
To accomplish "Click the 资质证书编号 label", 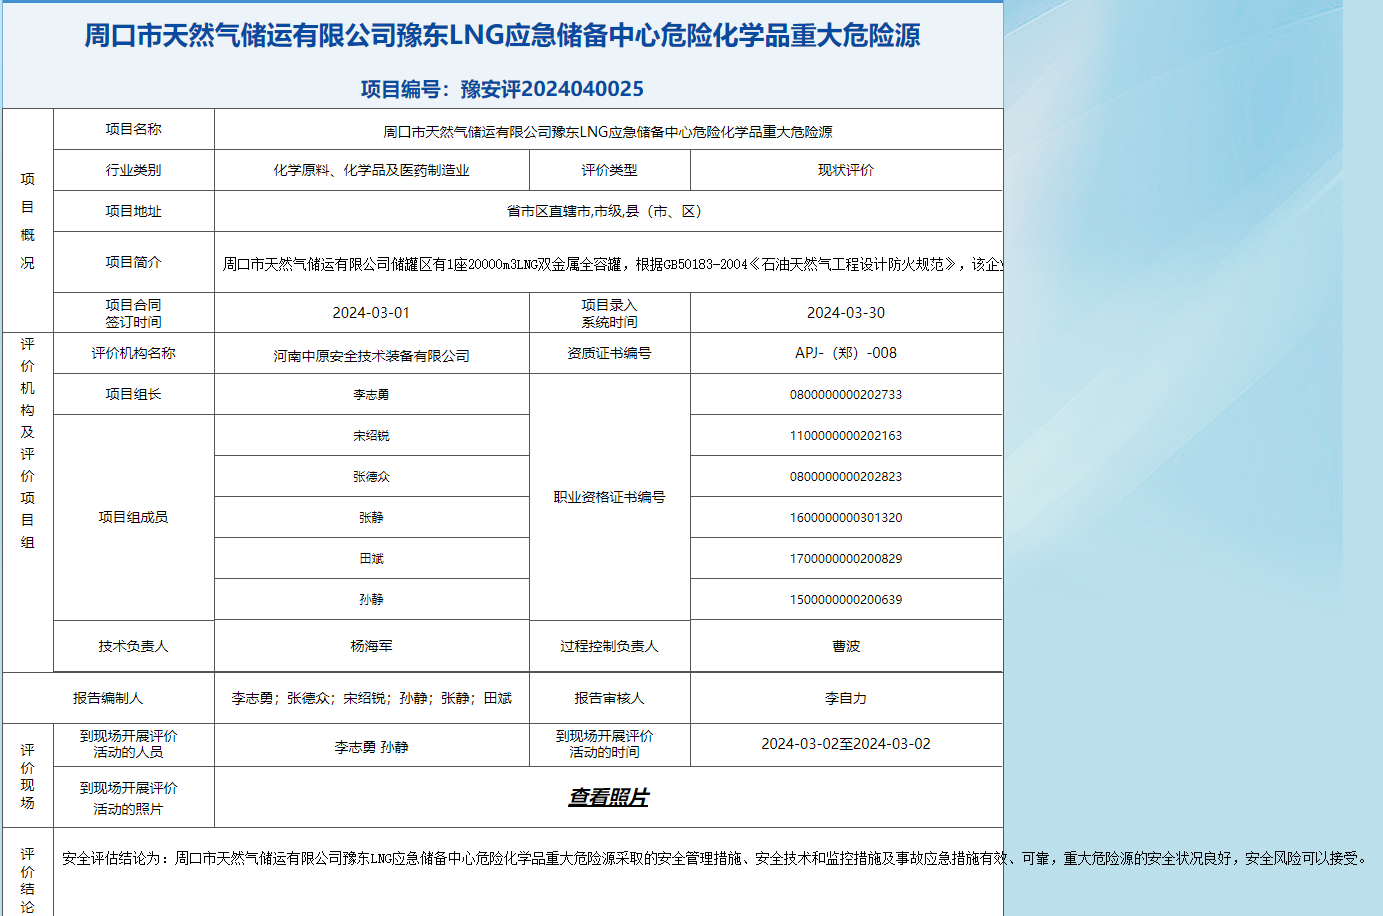I will 609,353.
